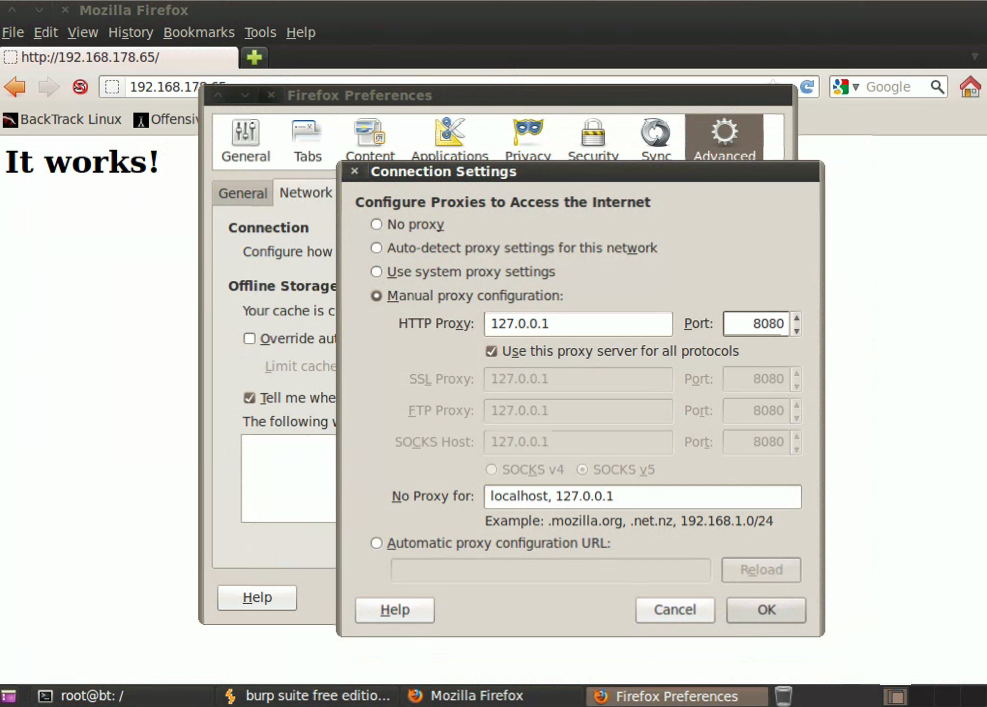Screen dimensions: 987x707
Task: Open the Privacy preferences pane
Action: pyautogui.click(x=527, y=140)
